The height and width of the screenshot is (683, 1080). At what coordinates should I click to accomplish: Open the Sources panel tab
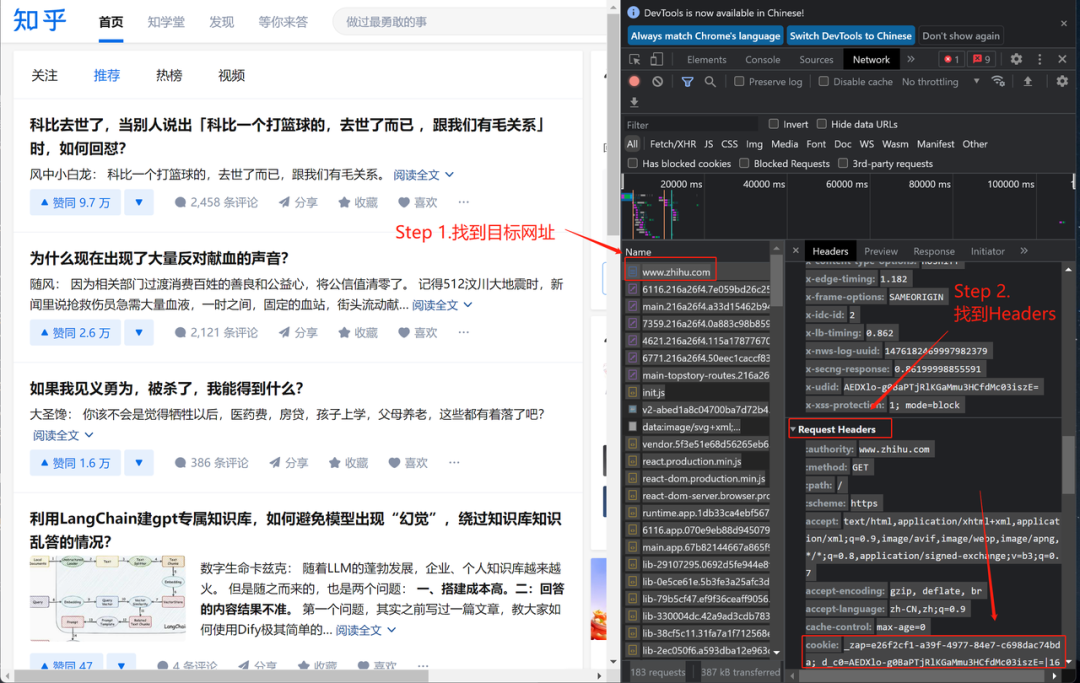coord(816,59)
